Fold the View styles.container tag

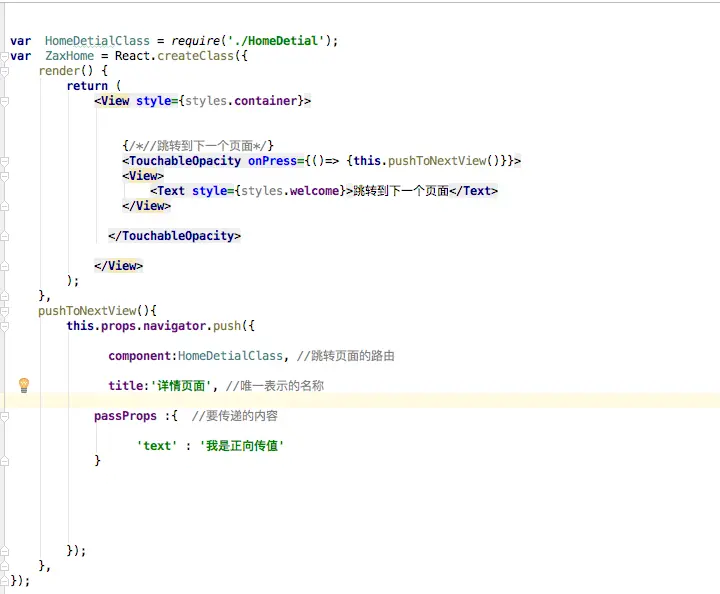(x=4, y=101)
